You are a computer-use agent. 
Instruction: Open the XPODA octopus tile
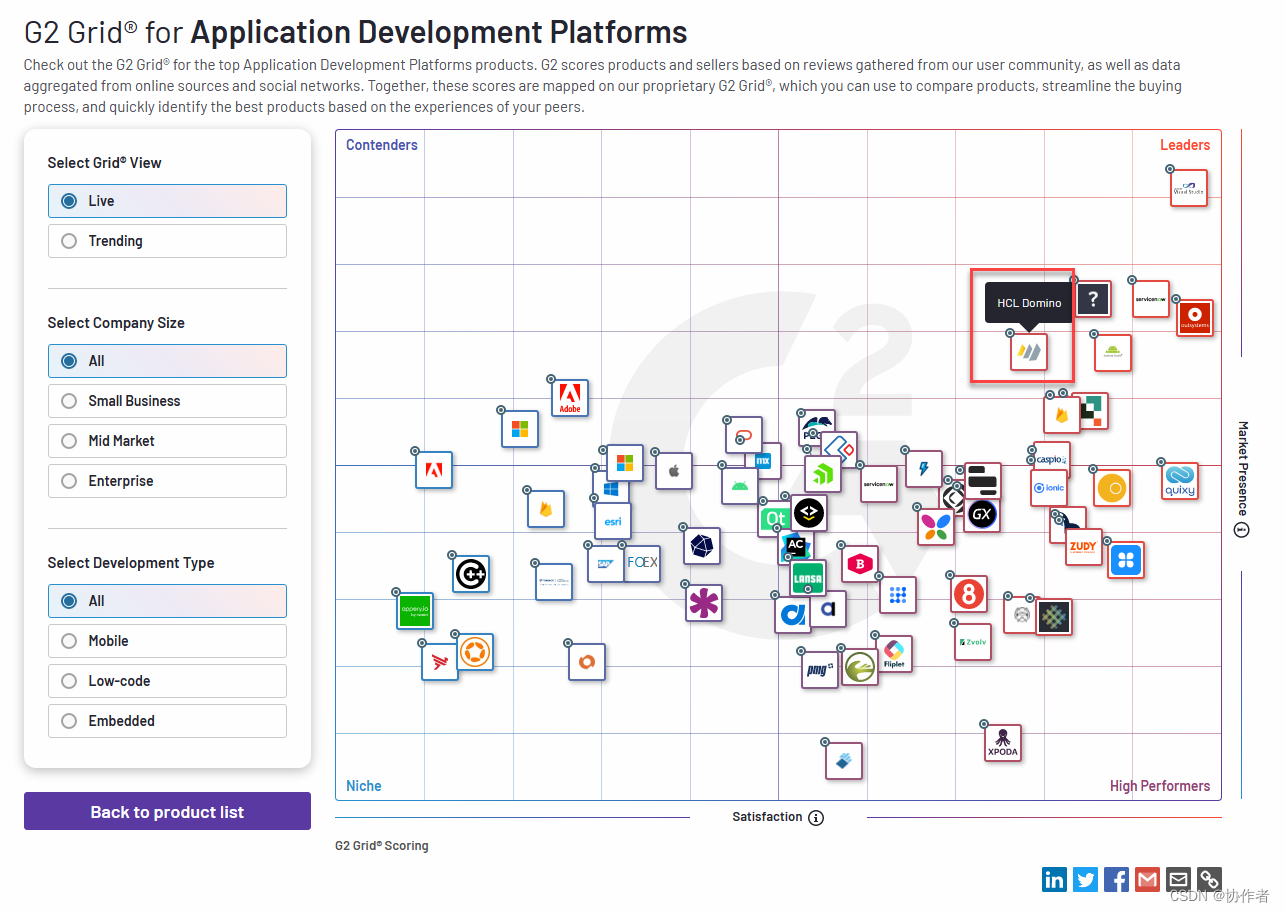click(1003, 742)
